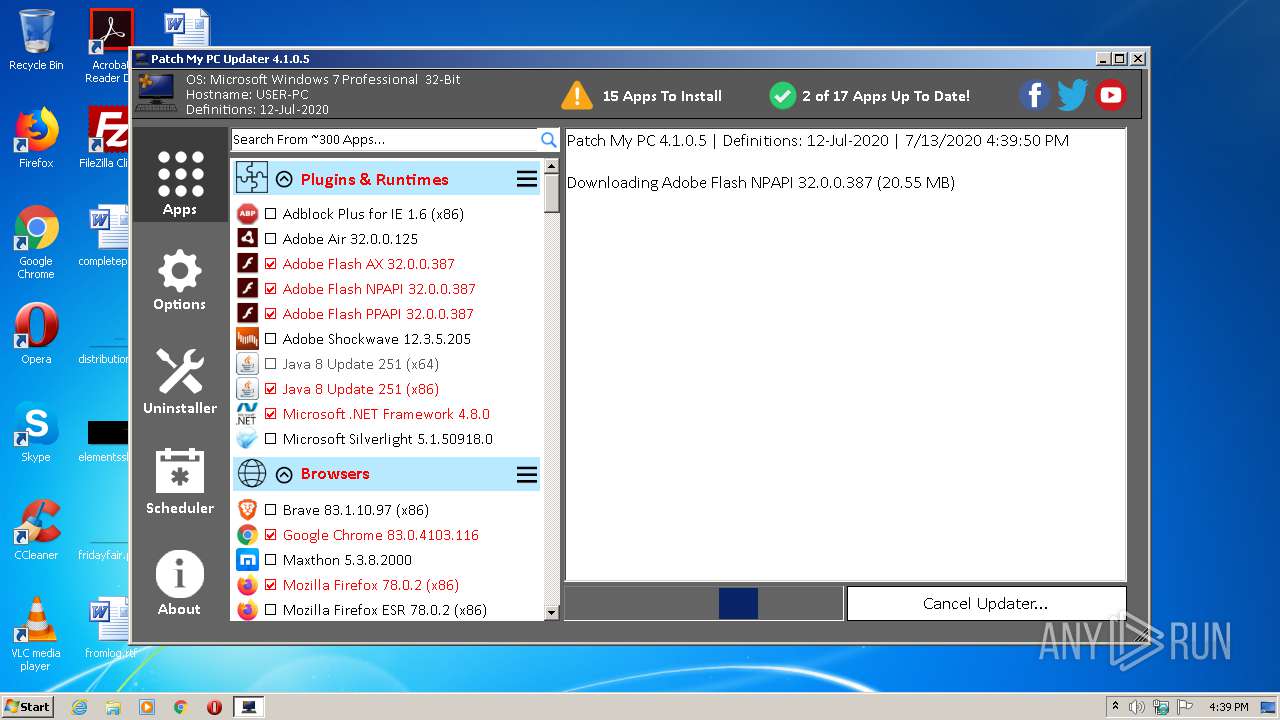Check Mozilla Firefox ESR 78.0.2 checkbox
Screen dimensions: 1280x720
pos(271,610)
